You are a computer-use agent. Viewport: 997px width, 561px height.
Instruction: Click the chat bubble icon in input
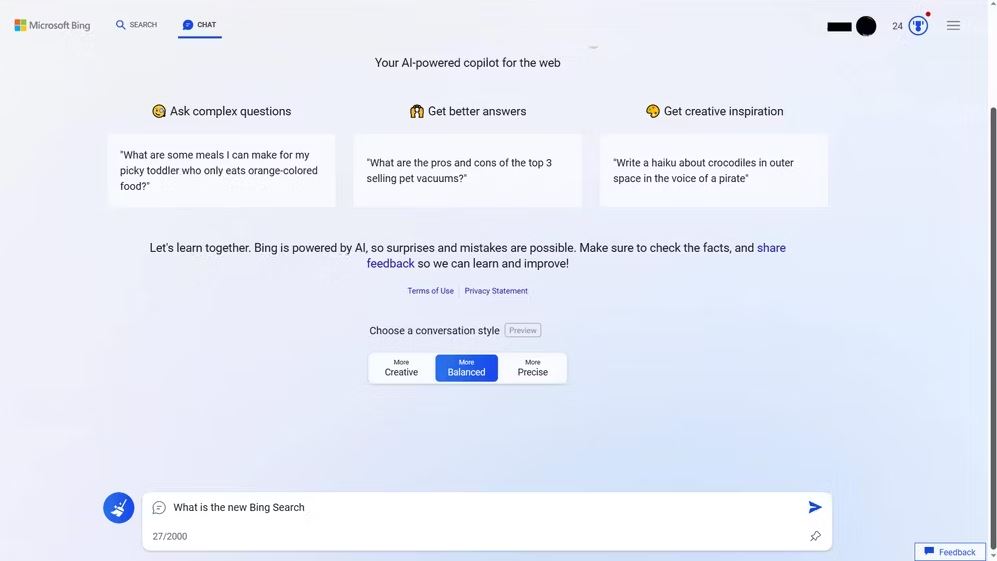[159, 507]
